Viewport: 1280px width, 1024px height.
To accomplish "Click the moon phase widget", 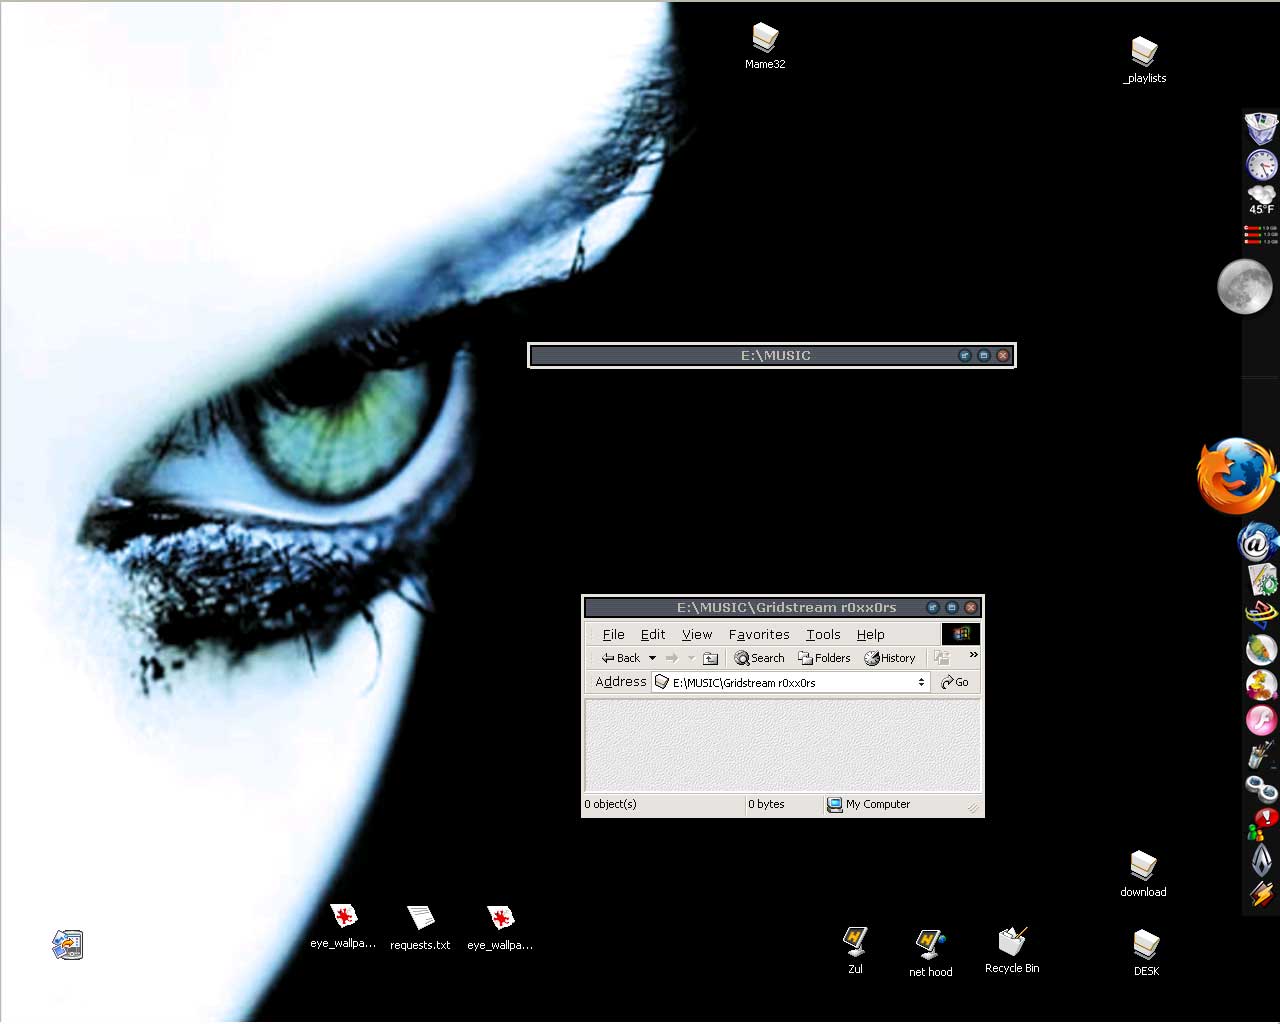I will point(1244,287).
